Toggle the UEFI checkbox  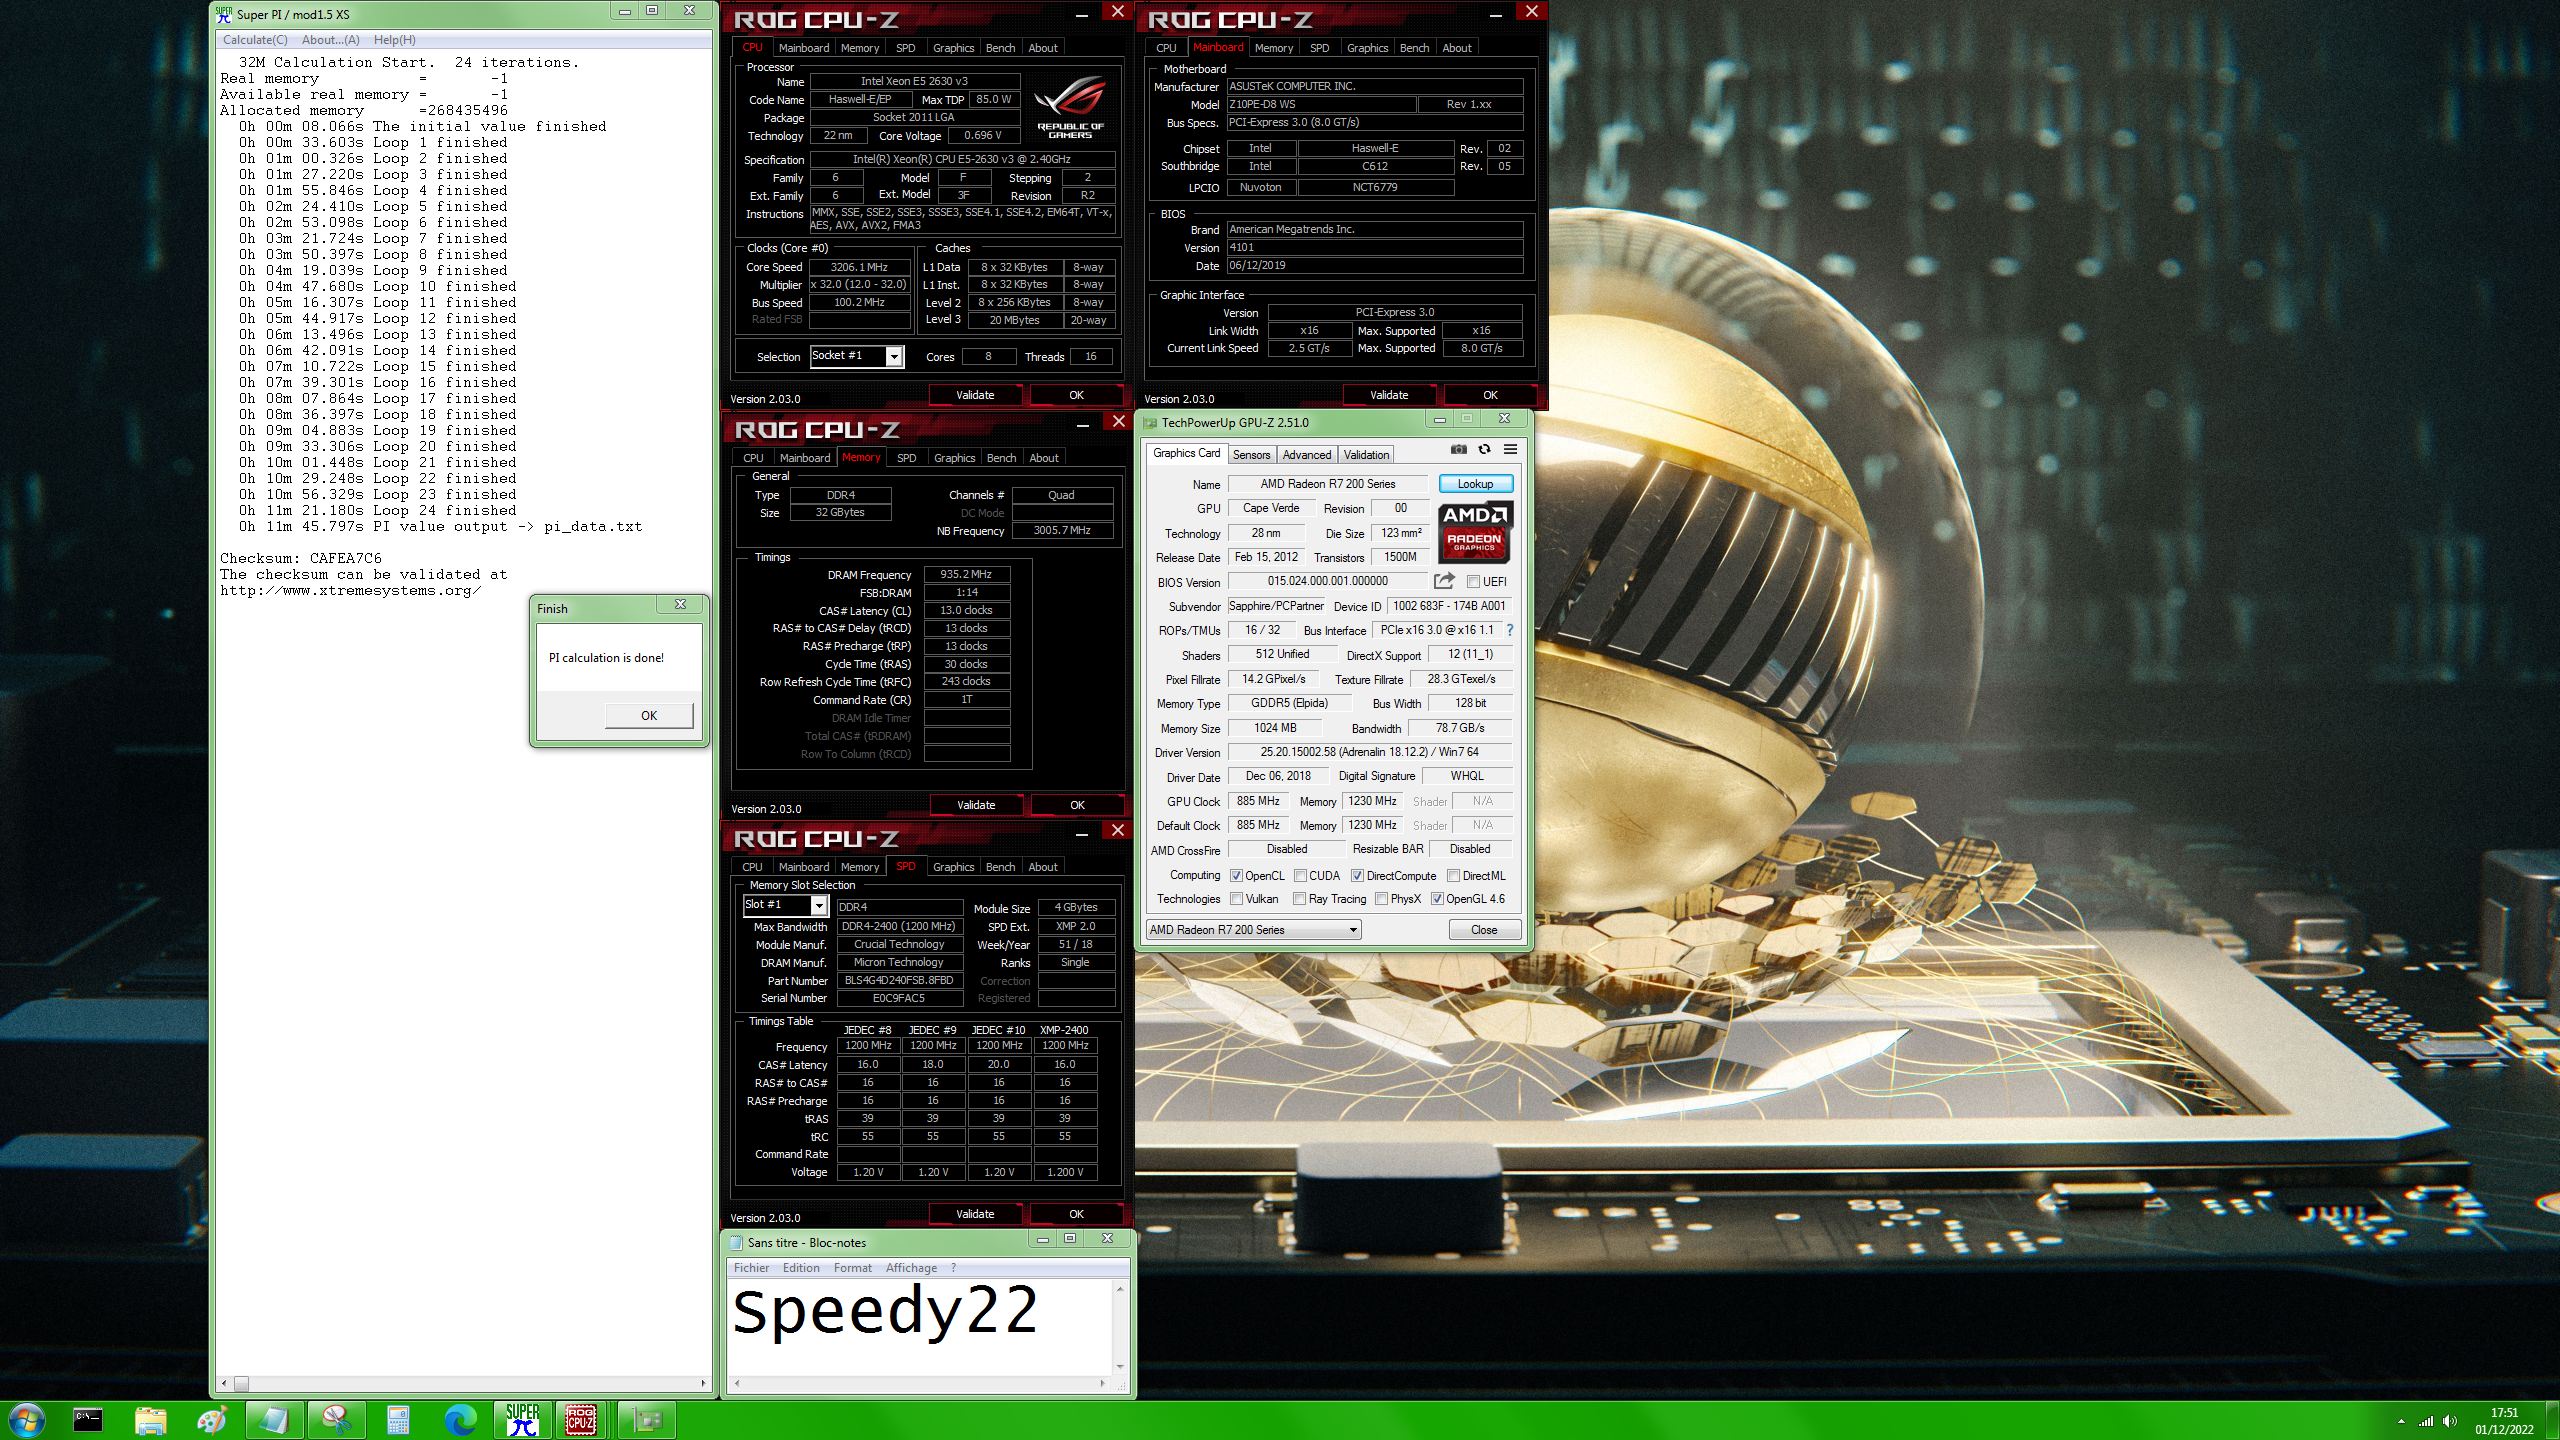click(x=1473, y=582)
